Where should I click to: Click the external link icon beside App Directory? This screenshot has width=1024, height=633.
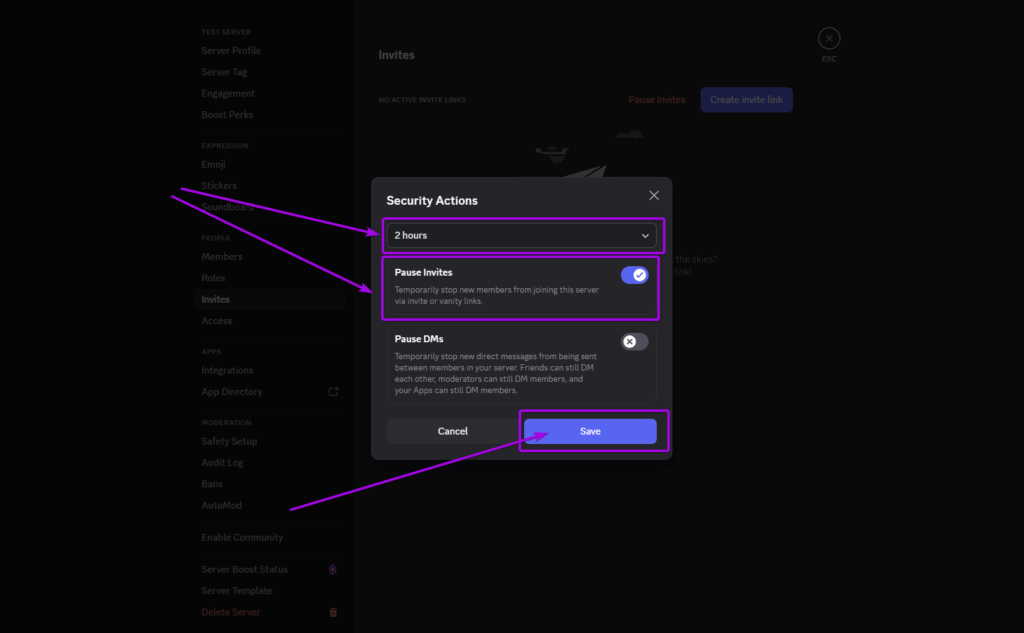(333, 391)
